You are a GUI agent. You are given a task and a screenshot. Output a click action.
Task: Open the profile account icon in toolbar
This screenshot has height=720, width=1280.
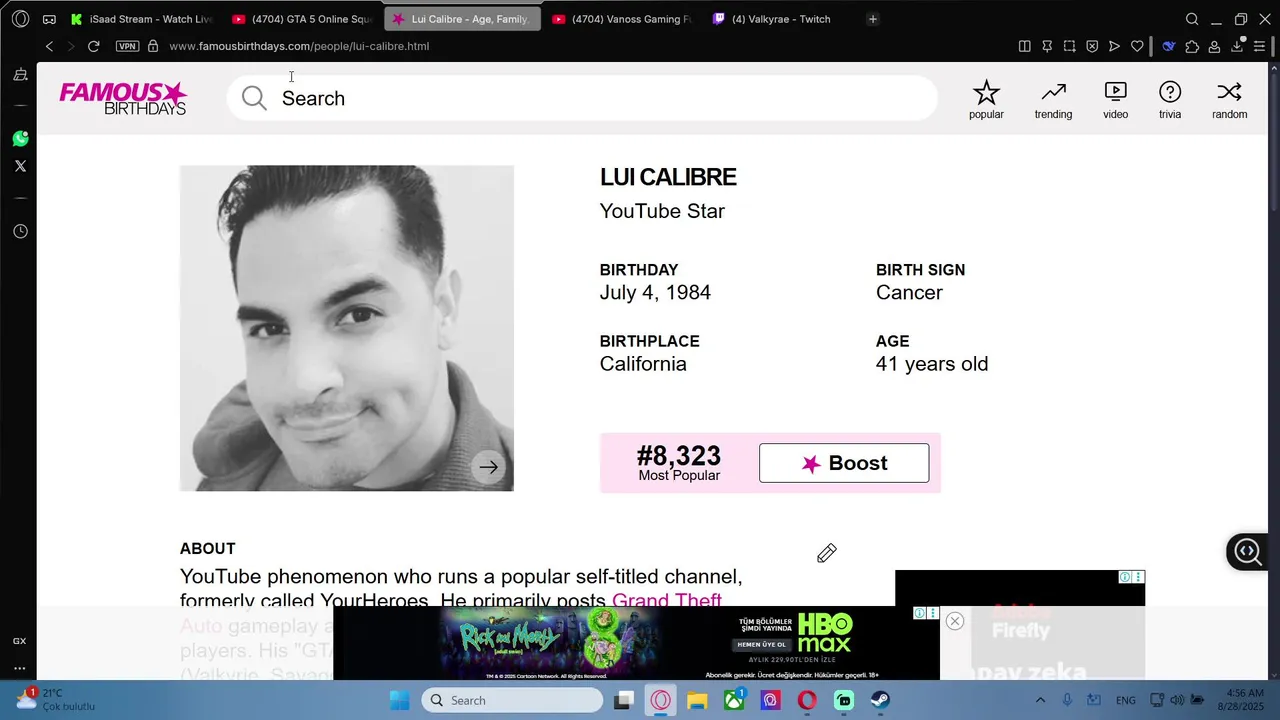[1214, 46]
